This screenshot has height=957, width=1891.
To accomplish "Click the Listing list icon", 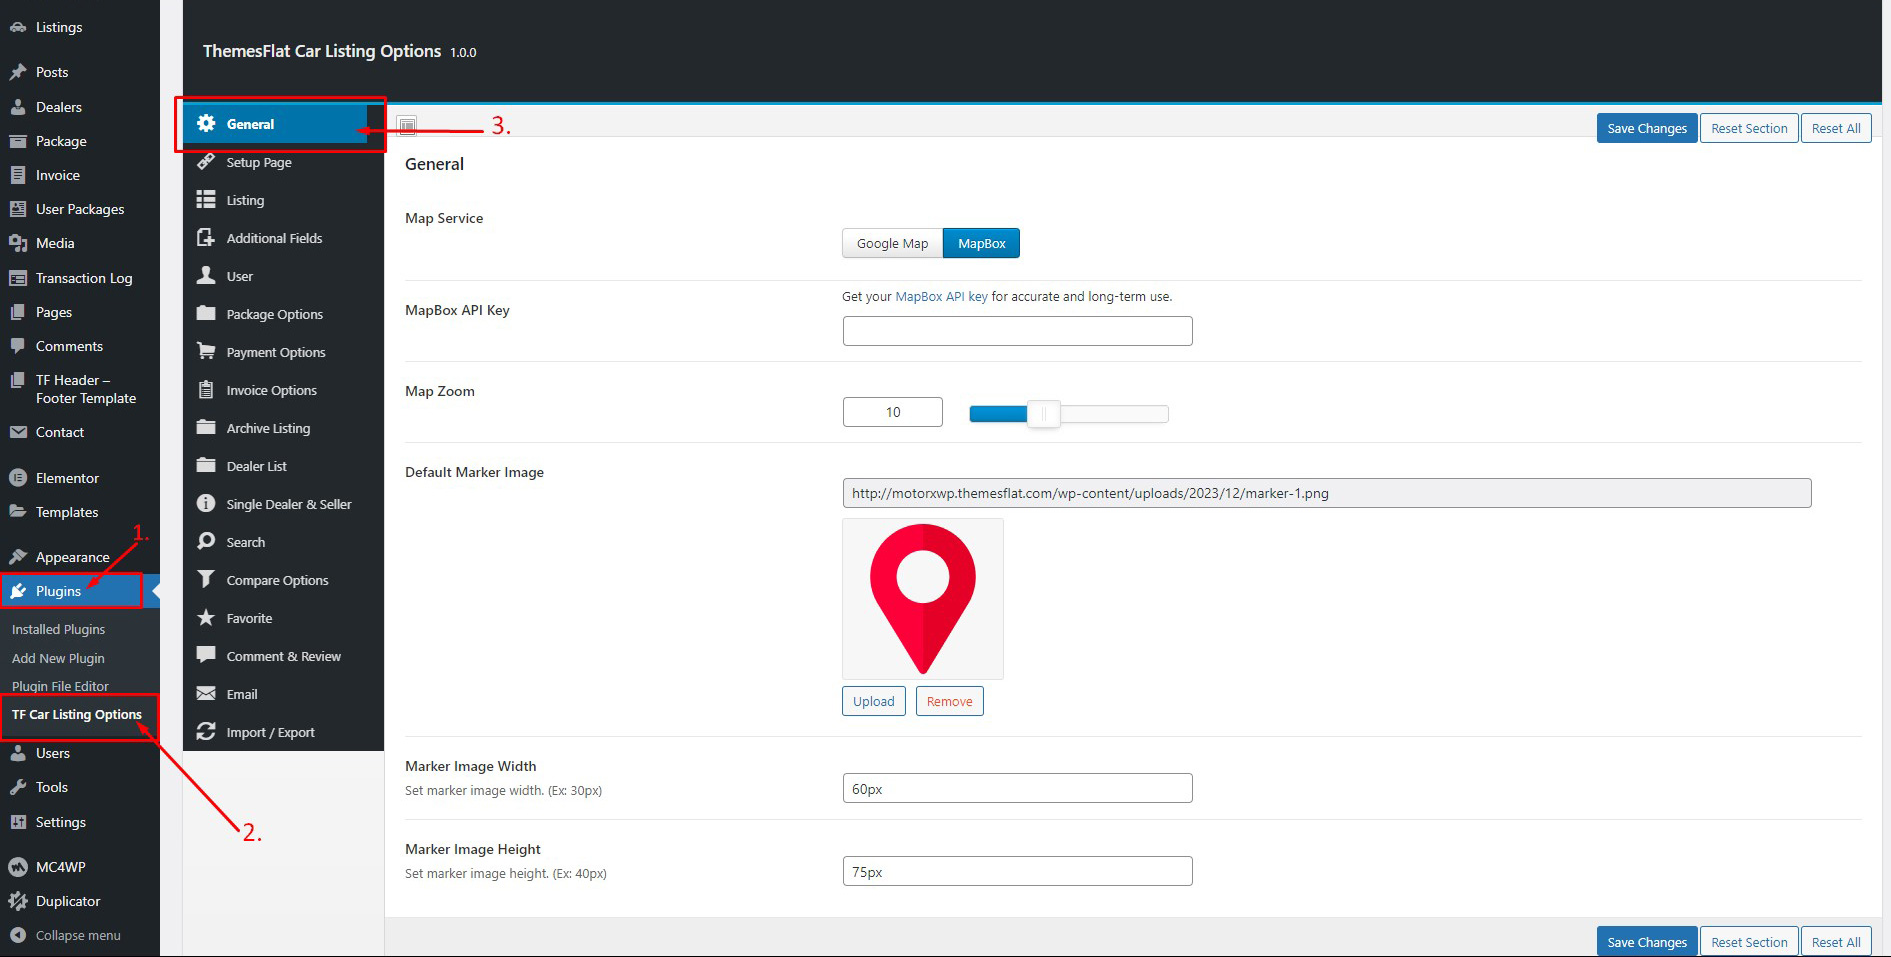I will 206,199.
